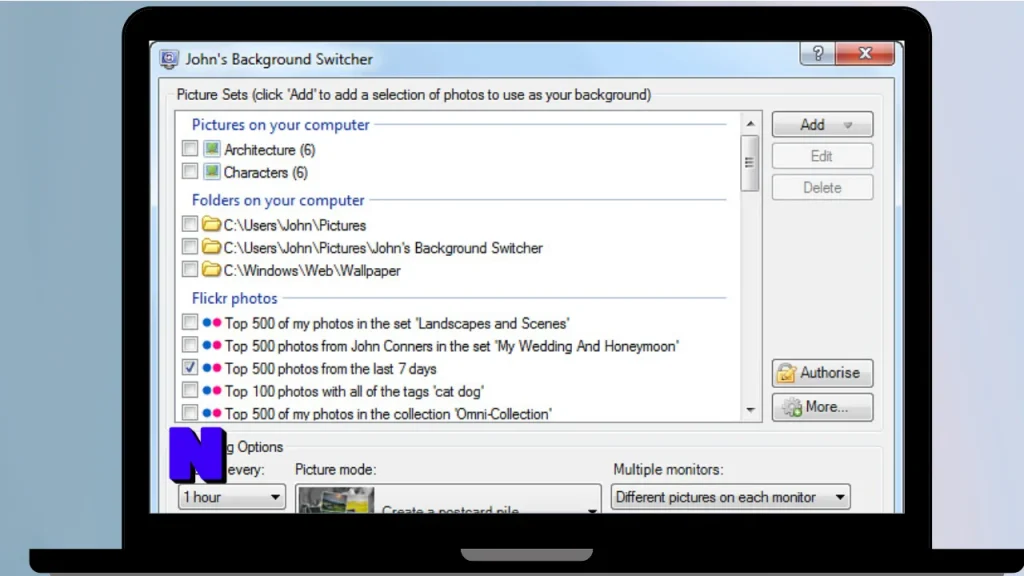
Task: Close the Background Switcher window
Action: tap(865, 54)
